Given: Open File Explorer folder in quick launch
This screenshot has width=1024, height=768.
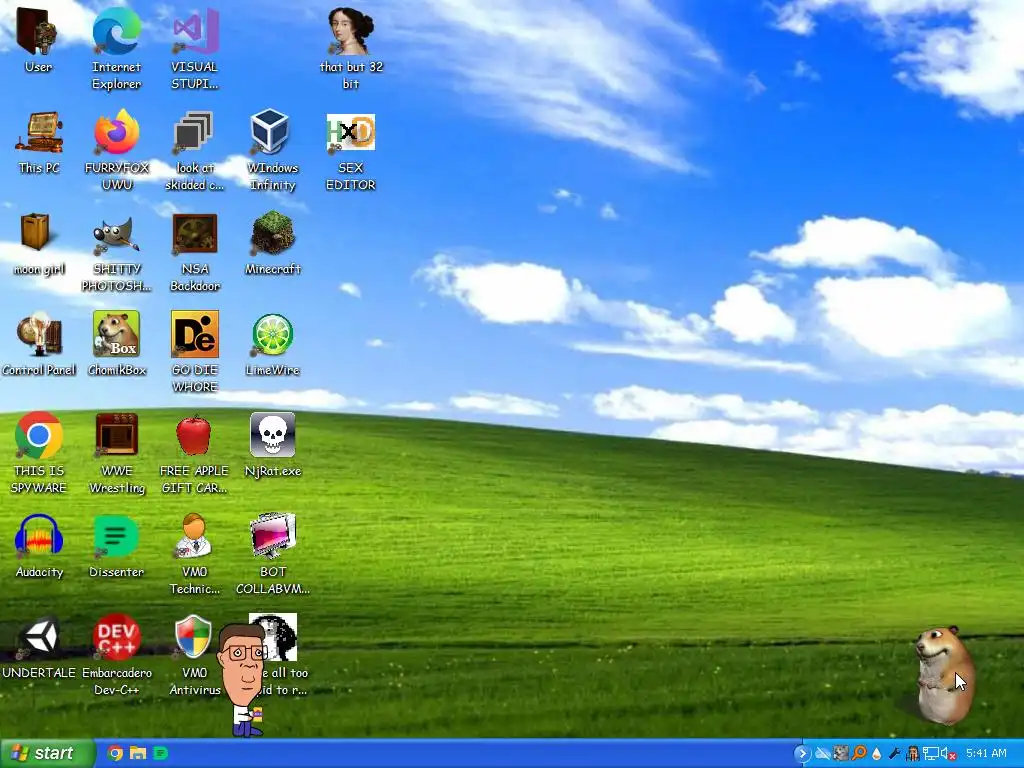Looking at the screenshot, I should point(138,754).
